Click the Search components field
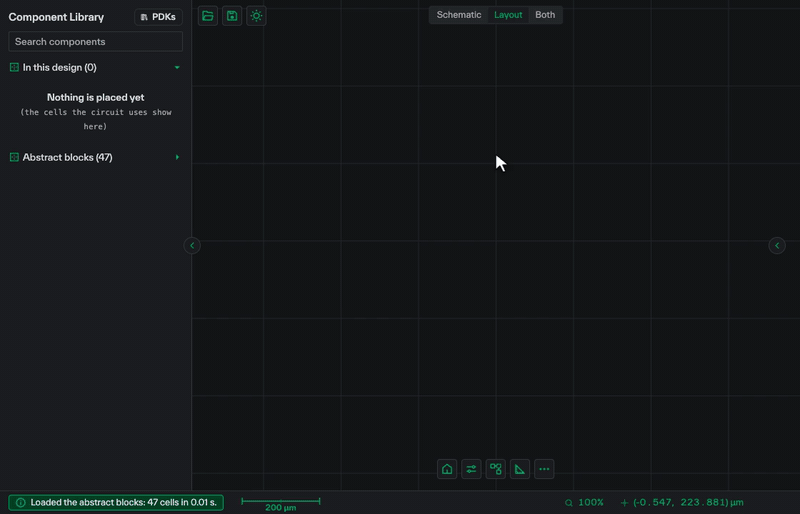The height and width of the screenshot is (514, 800). 95,42
